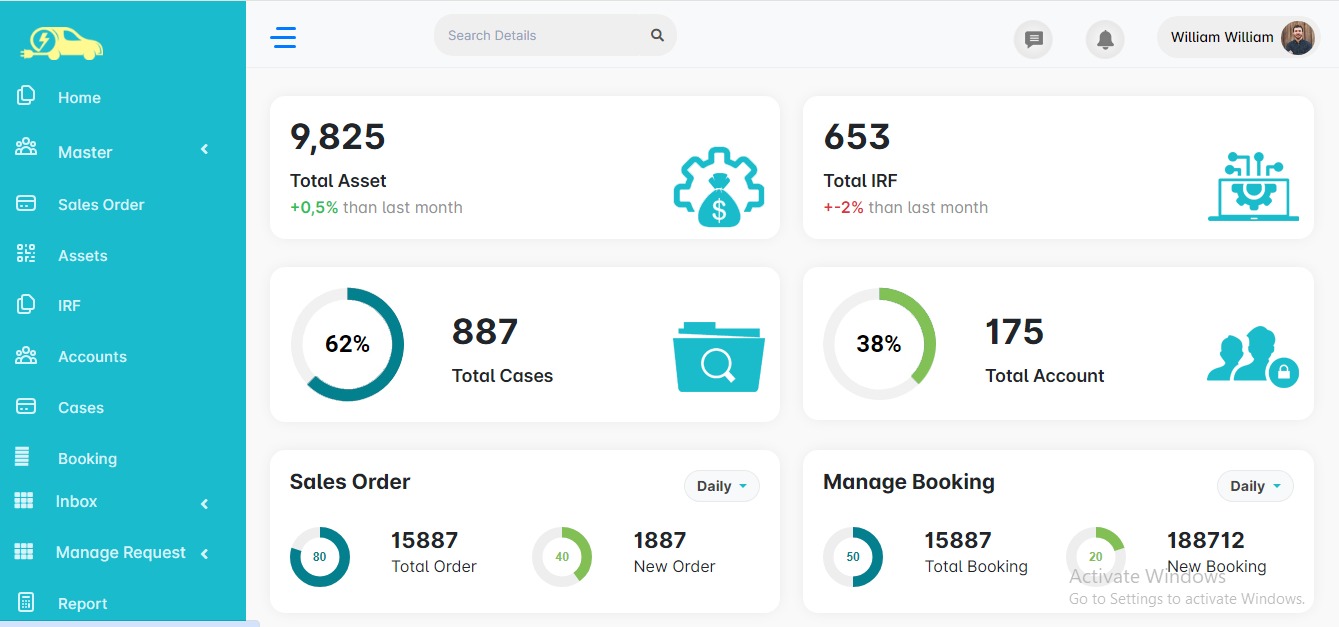Open the William William profile button
The width and height of the screenshot is (1339, 627).
tap(1238, 38)
